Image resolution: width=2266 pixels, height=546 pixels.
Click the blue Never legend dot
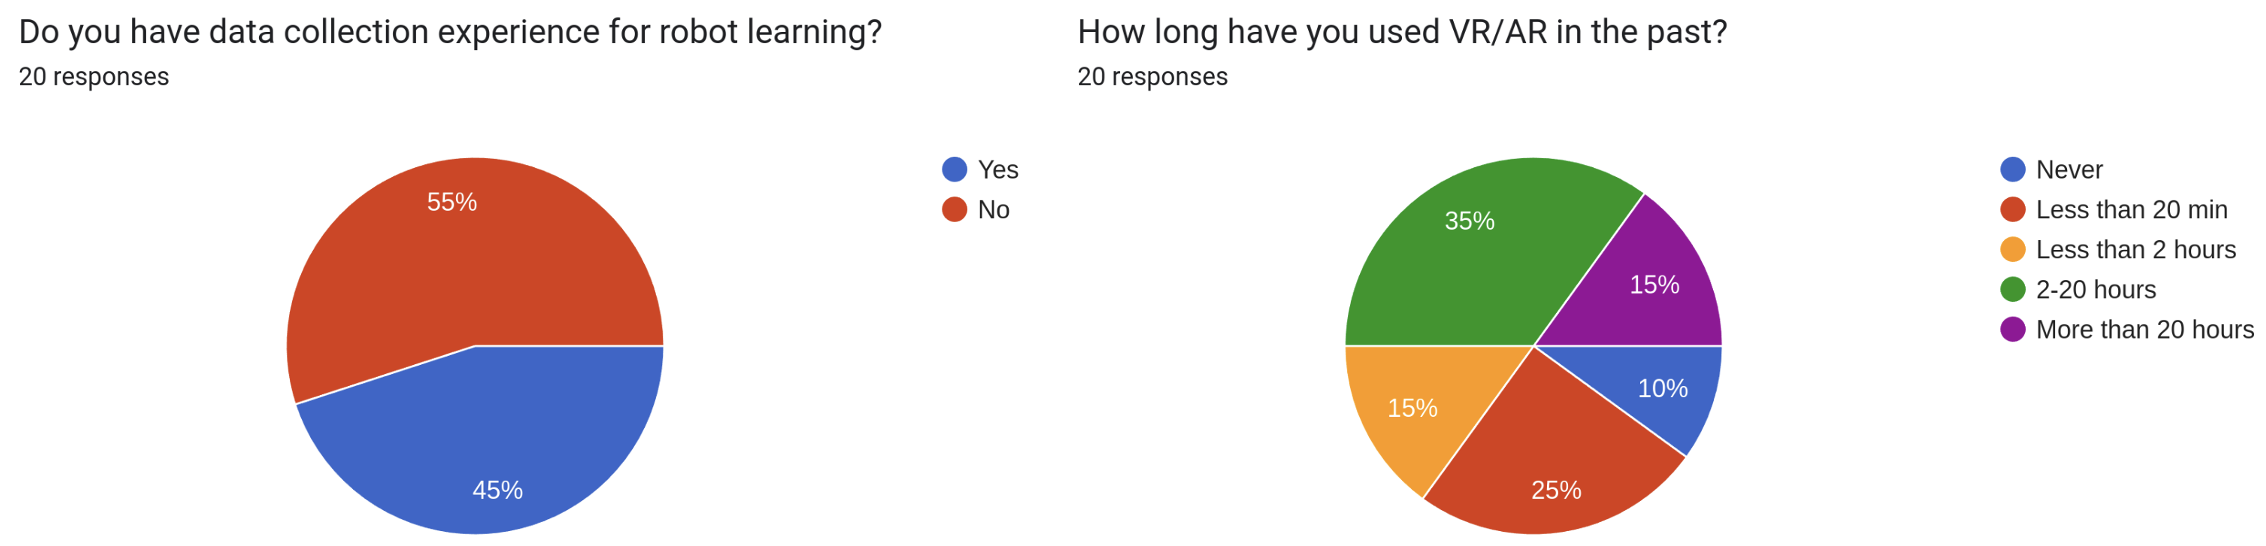click(2013, 170)
